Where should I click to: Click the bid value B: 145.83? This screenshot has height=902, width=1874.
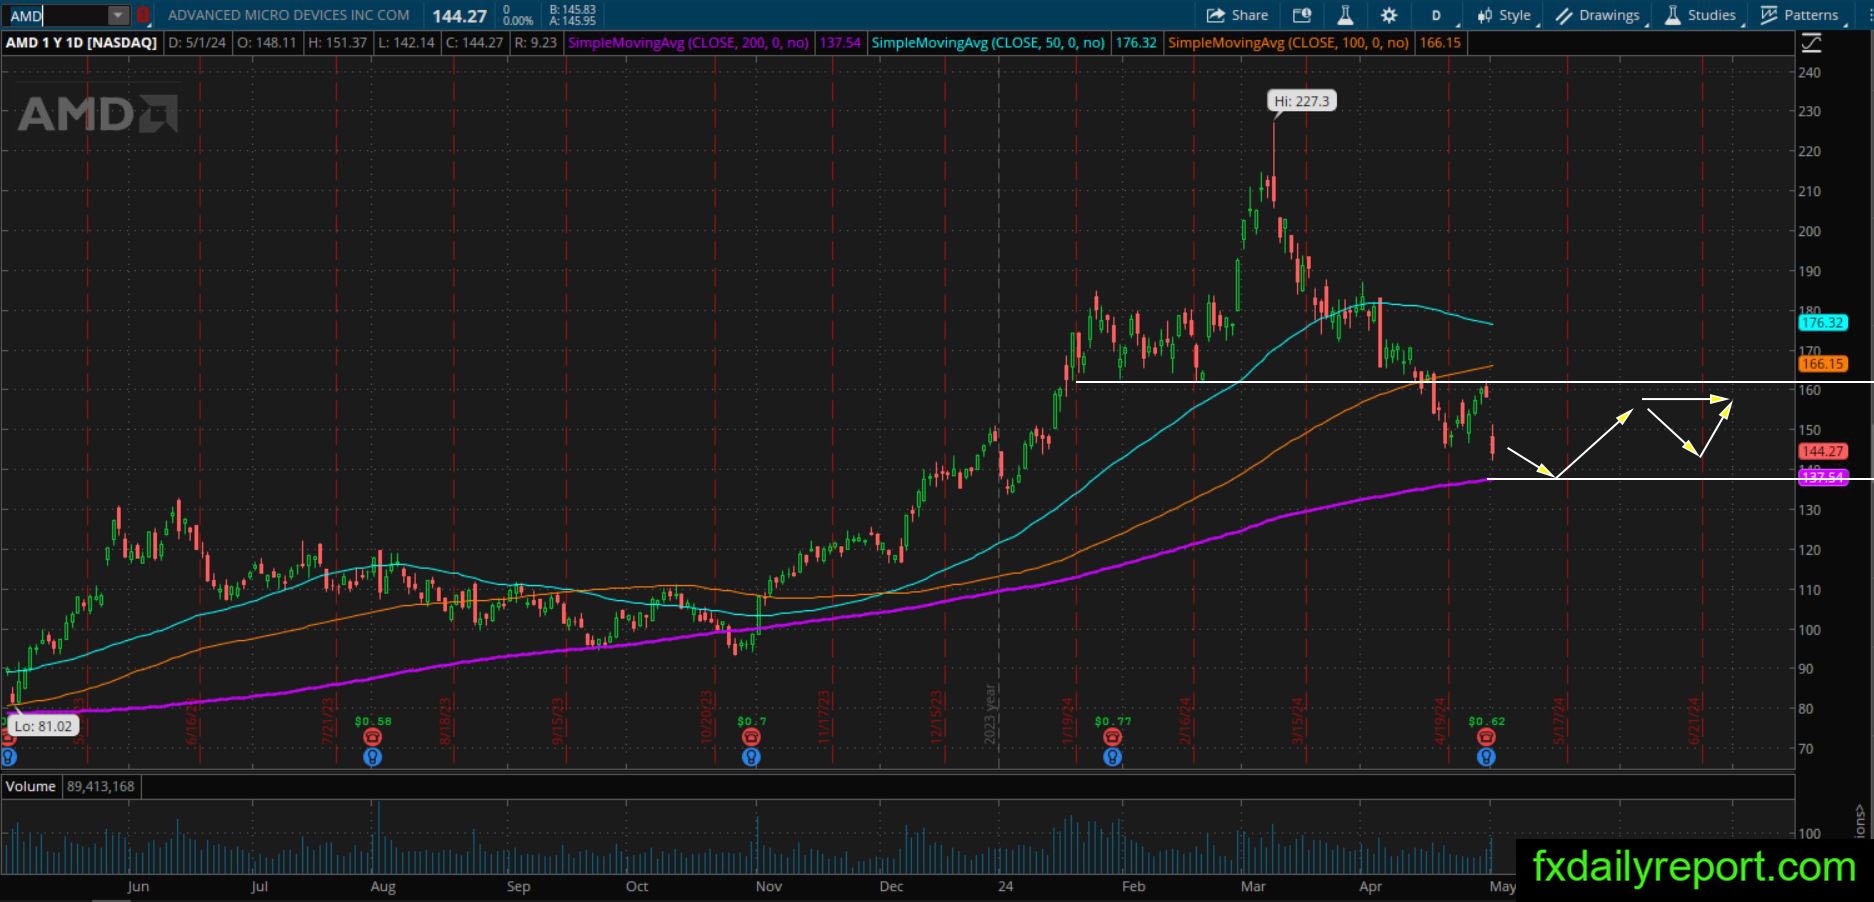coord(572,10)
